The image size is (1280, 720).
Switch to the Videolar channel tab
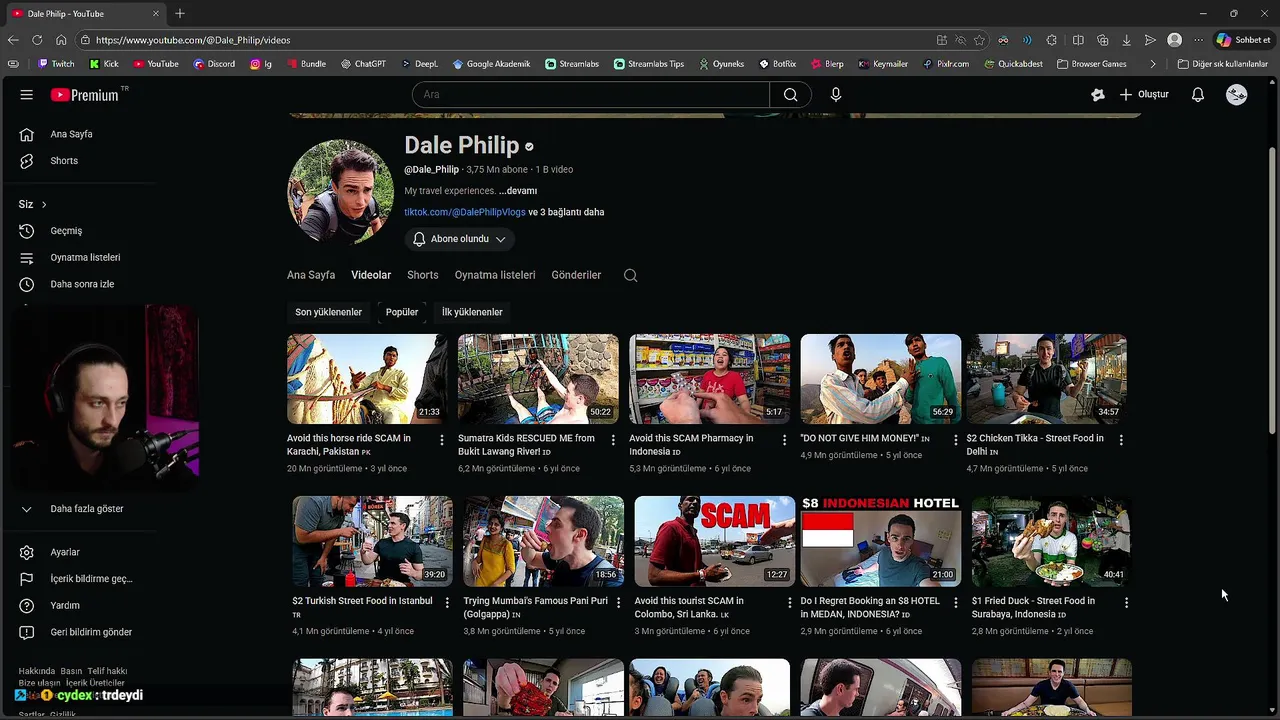(x=371, y=275)
